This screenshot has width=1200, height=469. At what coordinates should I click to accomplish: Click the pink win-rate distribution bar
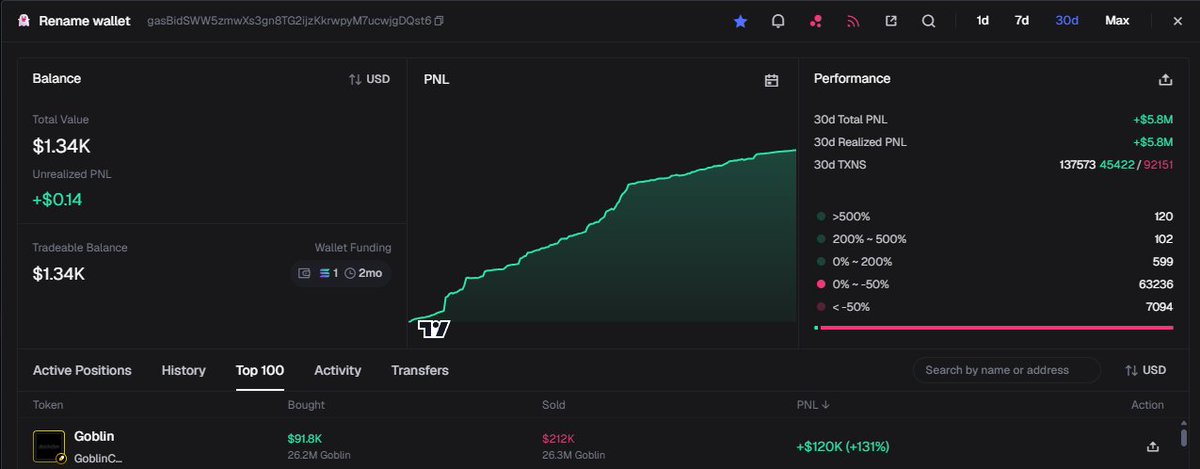(996, 327)
